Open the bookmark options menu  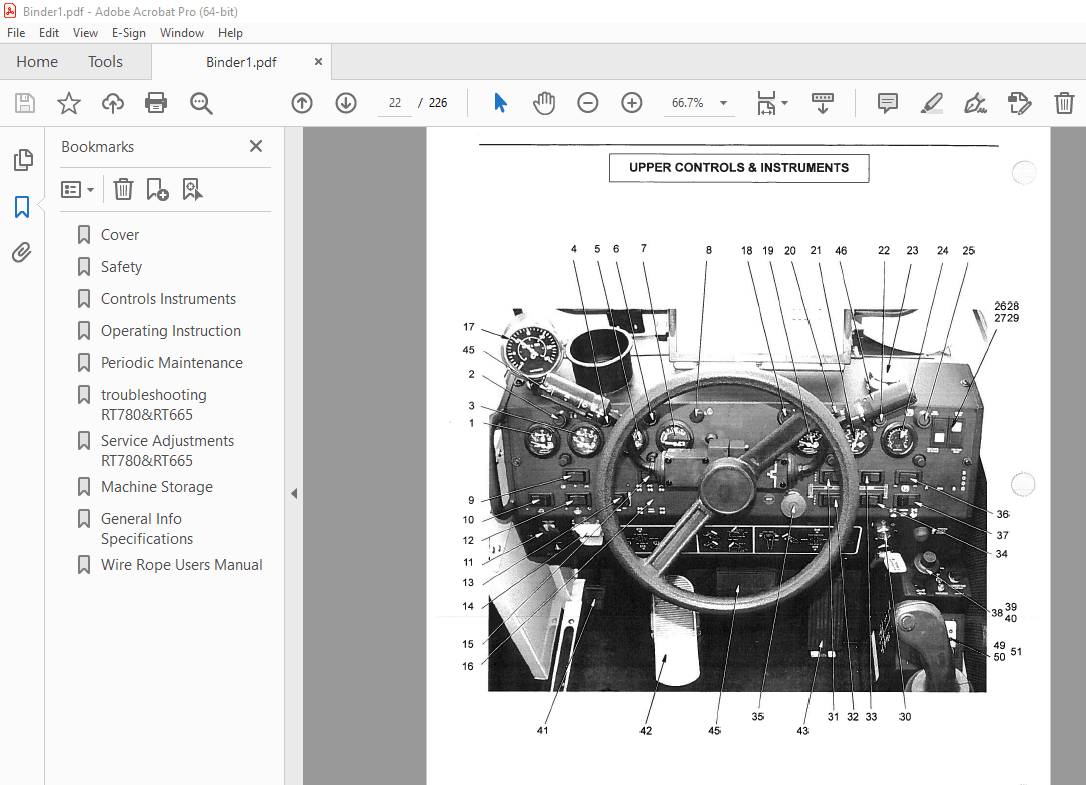[x=77, y=189]
